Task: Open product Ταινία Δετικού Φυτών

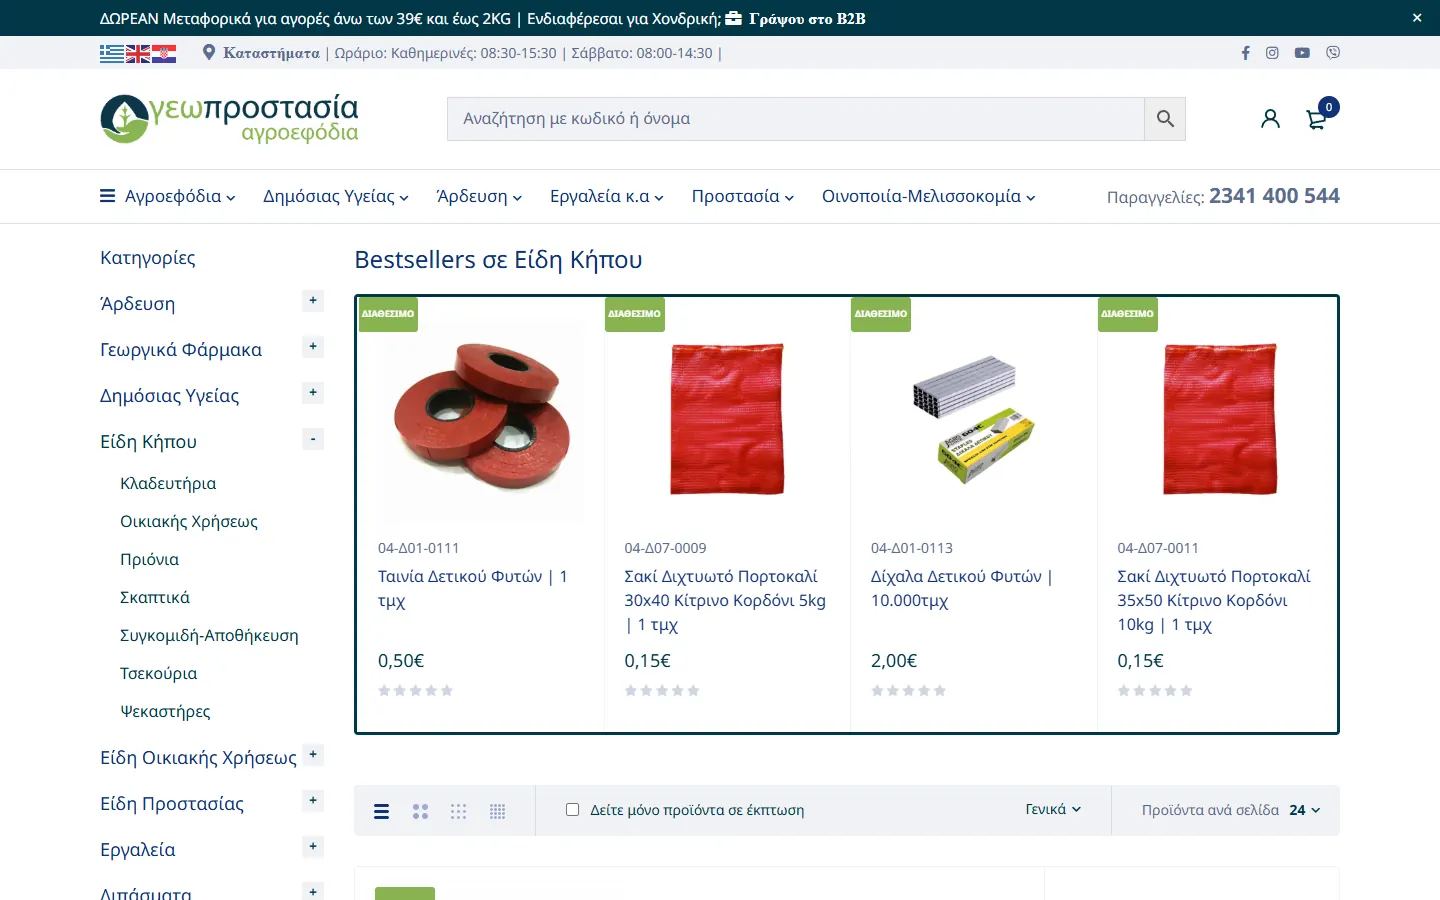Action: 473,589
